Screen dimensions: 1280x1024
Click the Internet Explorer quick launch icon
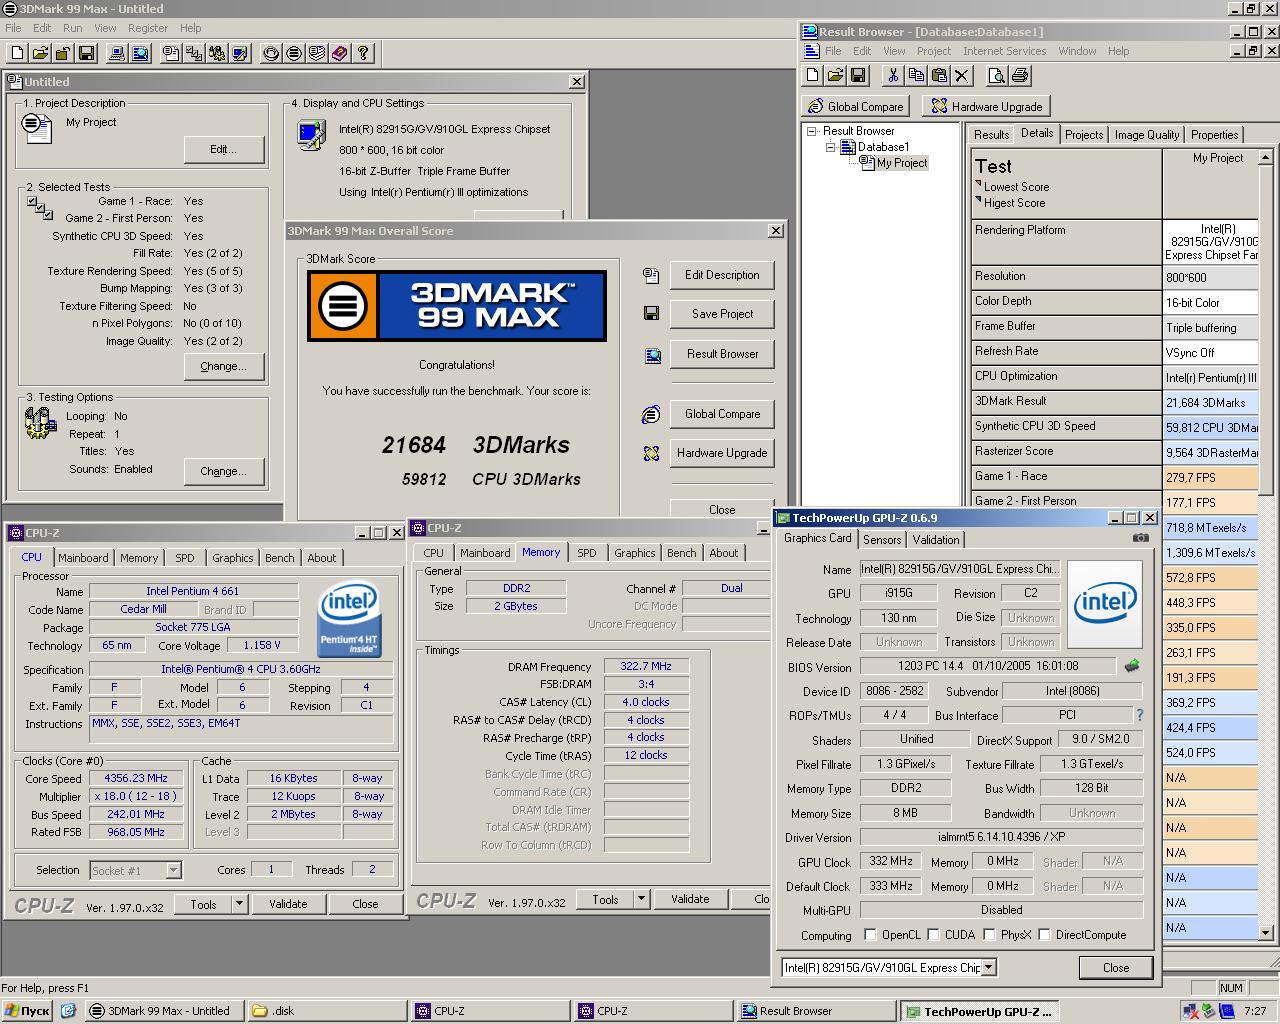pos(68,1011)
